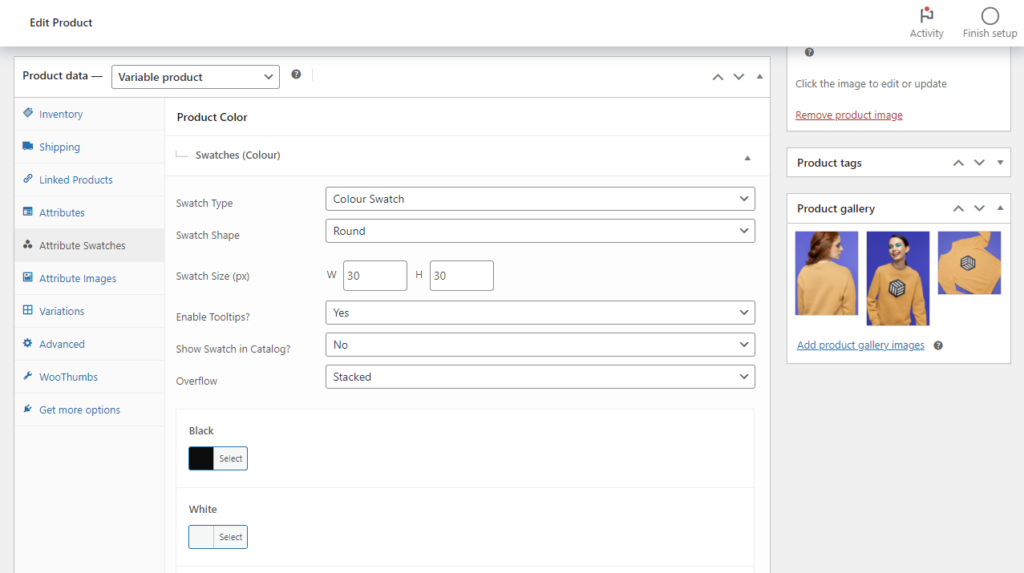The width and height of the screenshot is (1024, 573).
Task: Click help icon next to gallery link
Action: (x=938, y=345)
